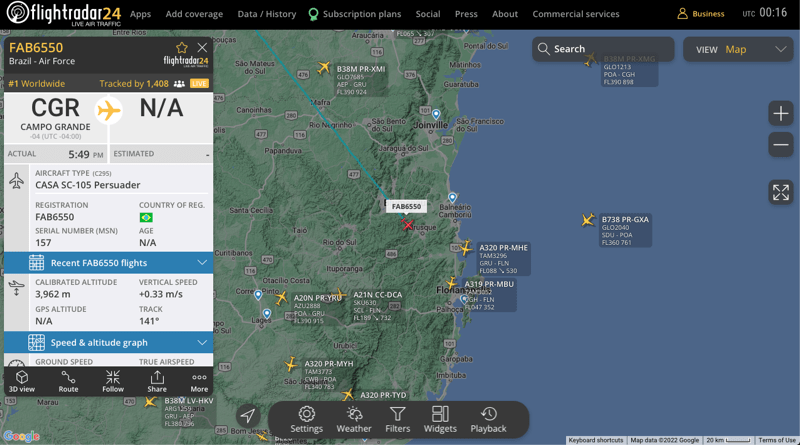Screen dimensions: 800x445
Task: Click the vertical speed +0.33 m/s value
Action: pyautogui.click(x=161, y=294)
